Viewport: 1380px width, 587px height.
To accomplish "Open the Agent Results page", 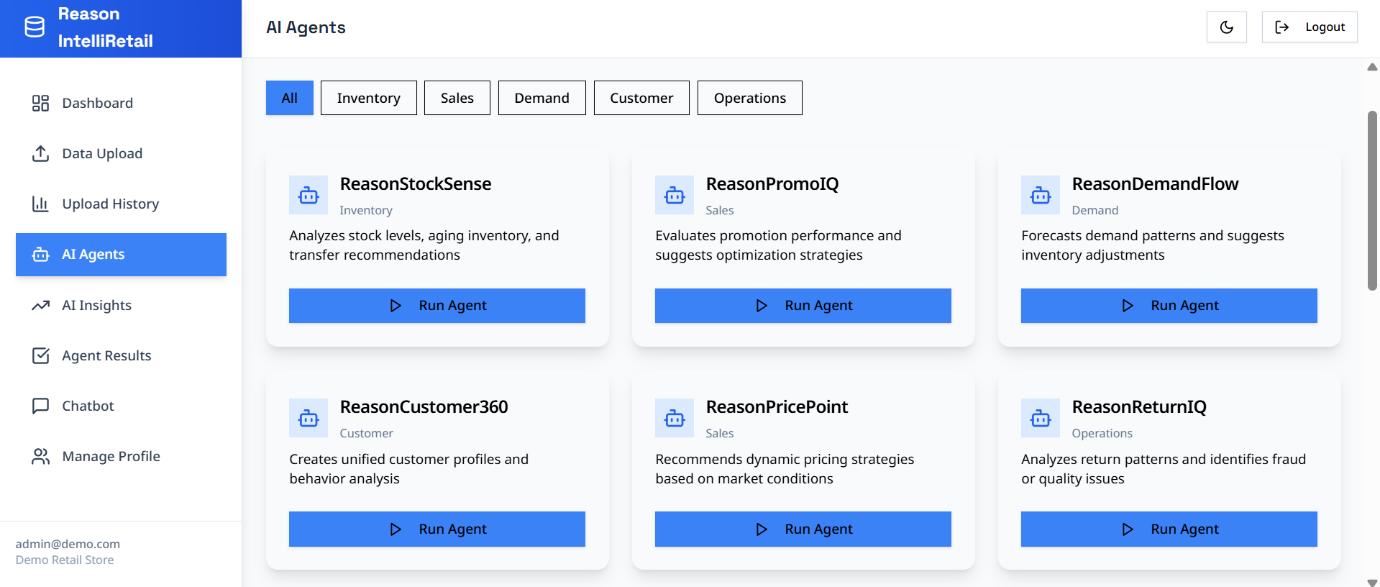I will click(106, 355).
